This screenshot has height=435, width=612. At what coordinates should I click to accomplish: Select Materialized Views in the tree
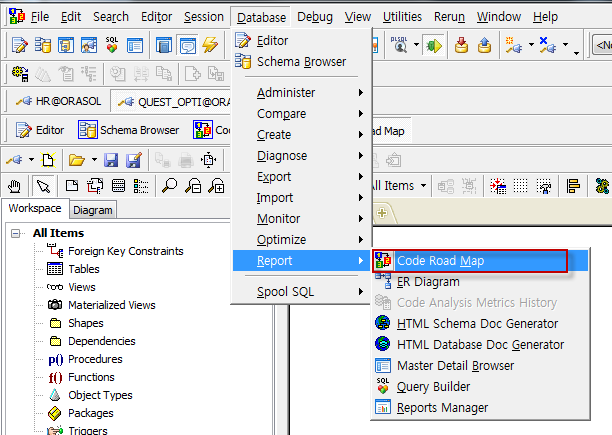click(111, 305)
